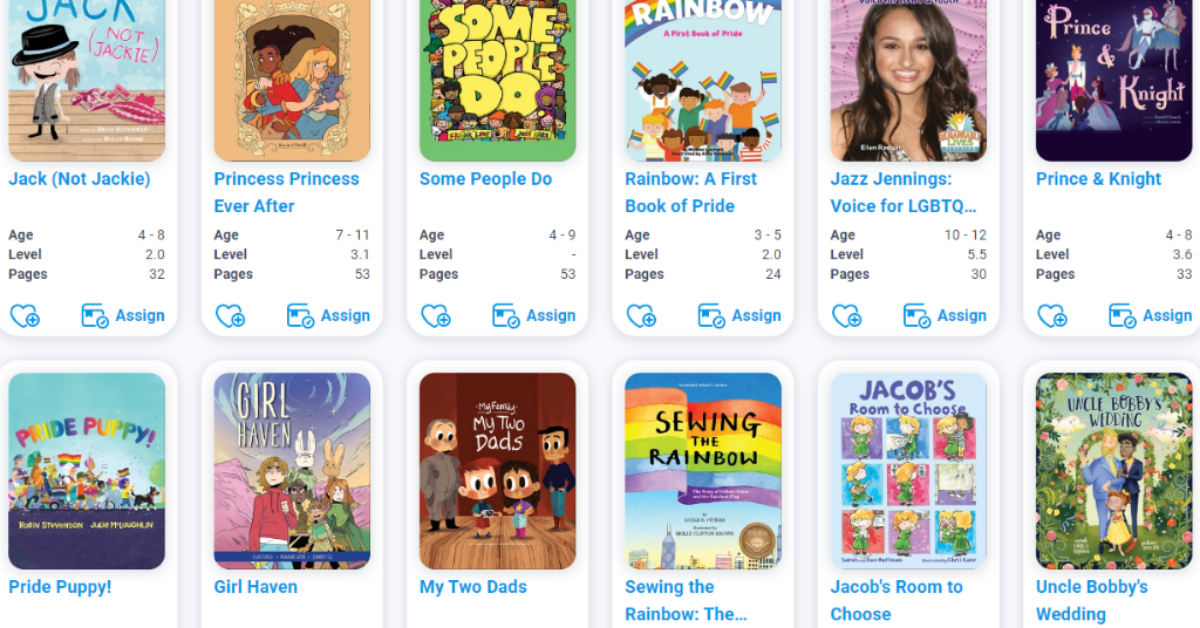The image size is (1200, 628).
Task: Select the Girl Haven cover thumbnail
Action: point(292,471)
